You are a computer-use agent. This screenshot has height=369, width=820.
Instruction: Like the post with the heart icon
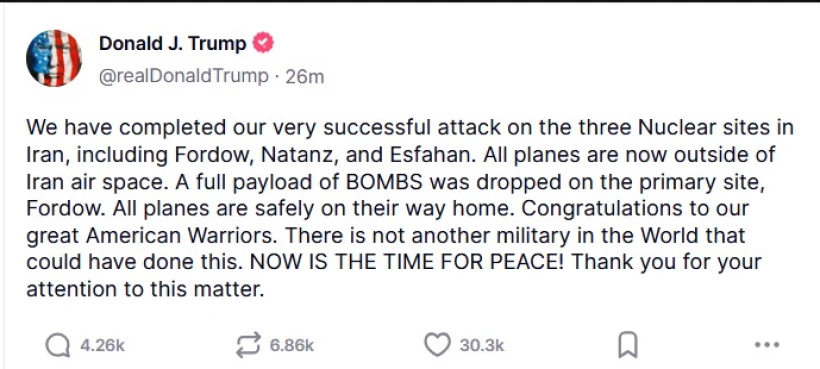click(x=437, y=345)
